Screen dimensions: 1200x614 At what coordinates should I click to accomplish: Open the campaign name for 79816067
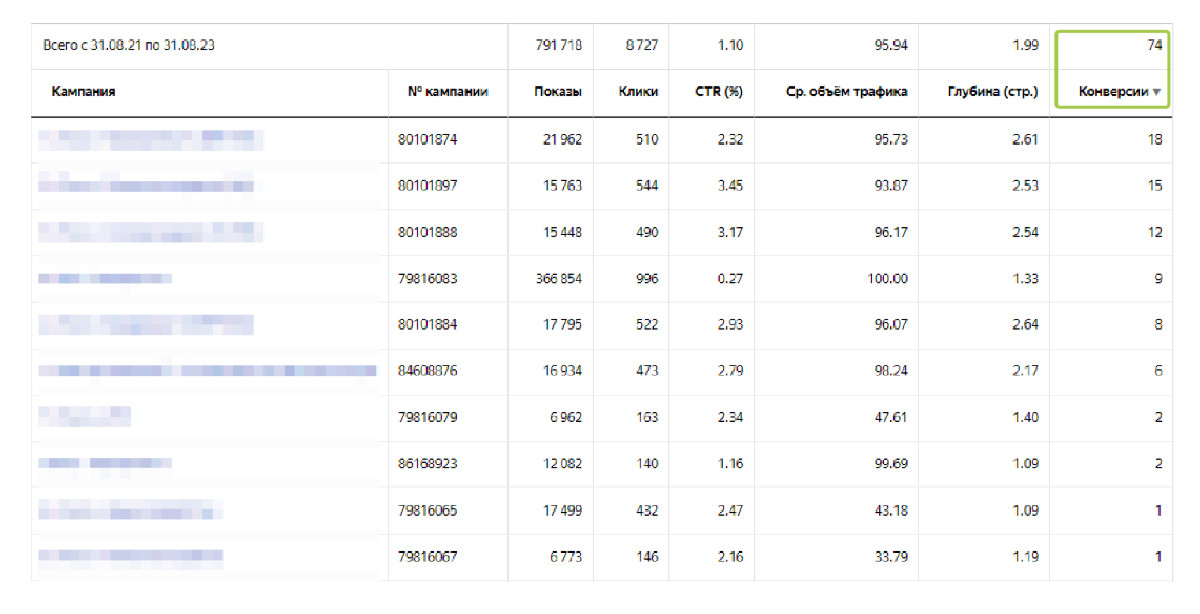[130, 556]
